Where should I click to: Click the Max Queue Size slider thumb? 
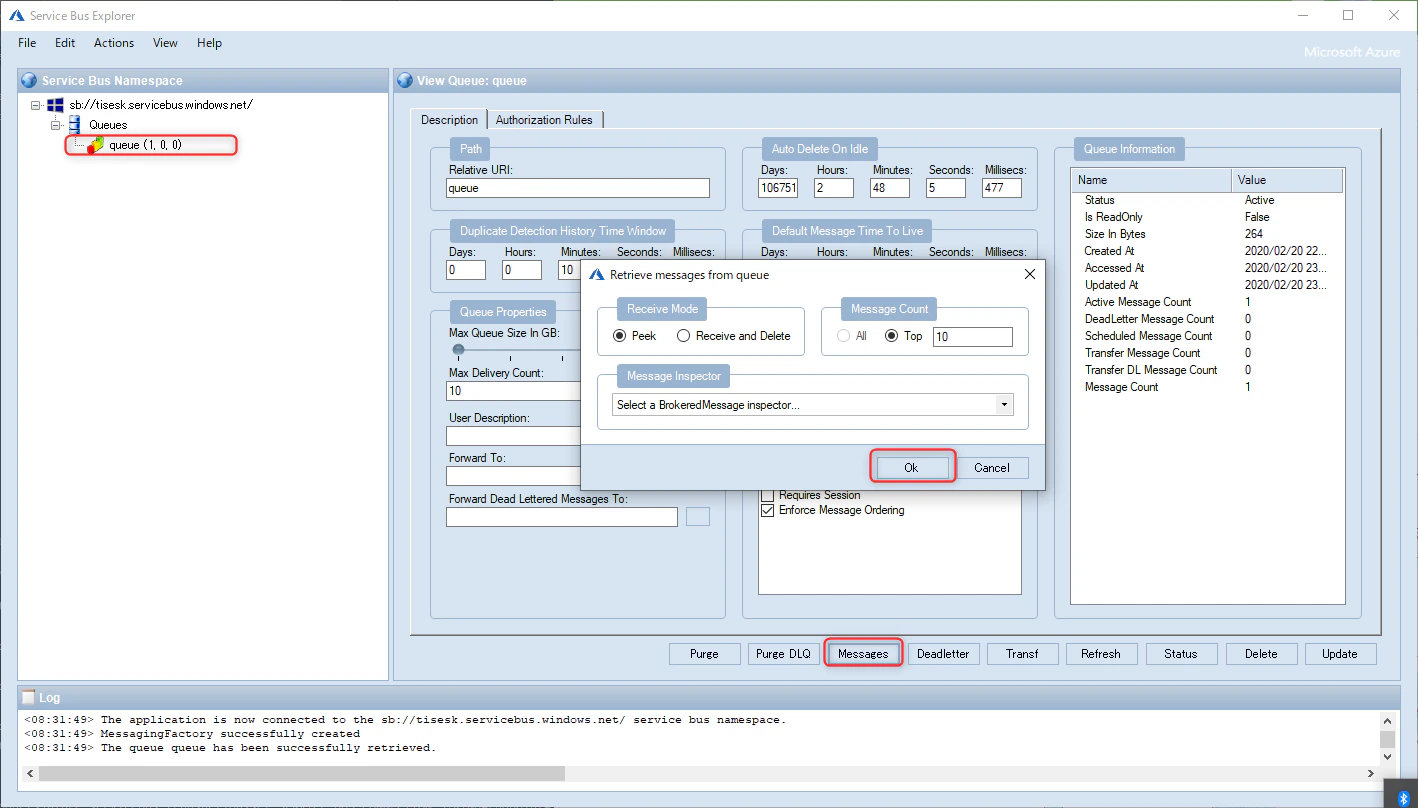point(458,349)
